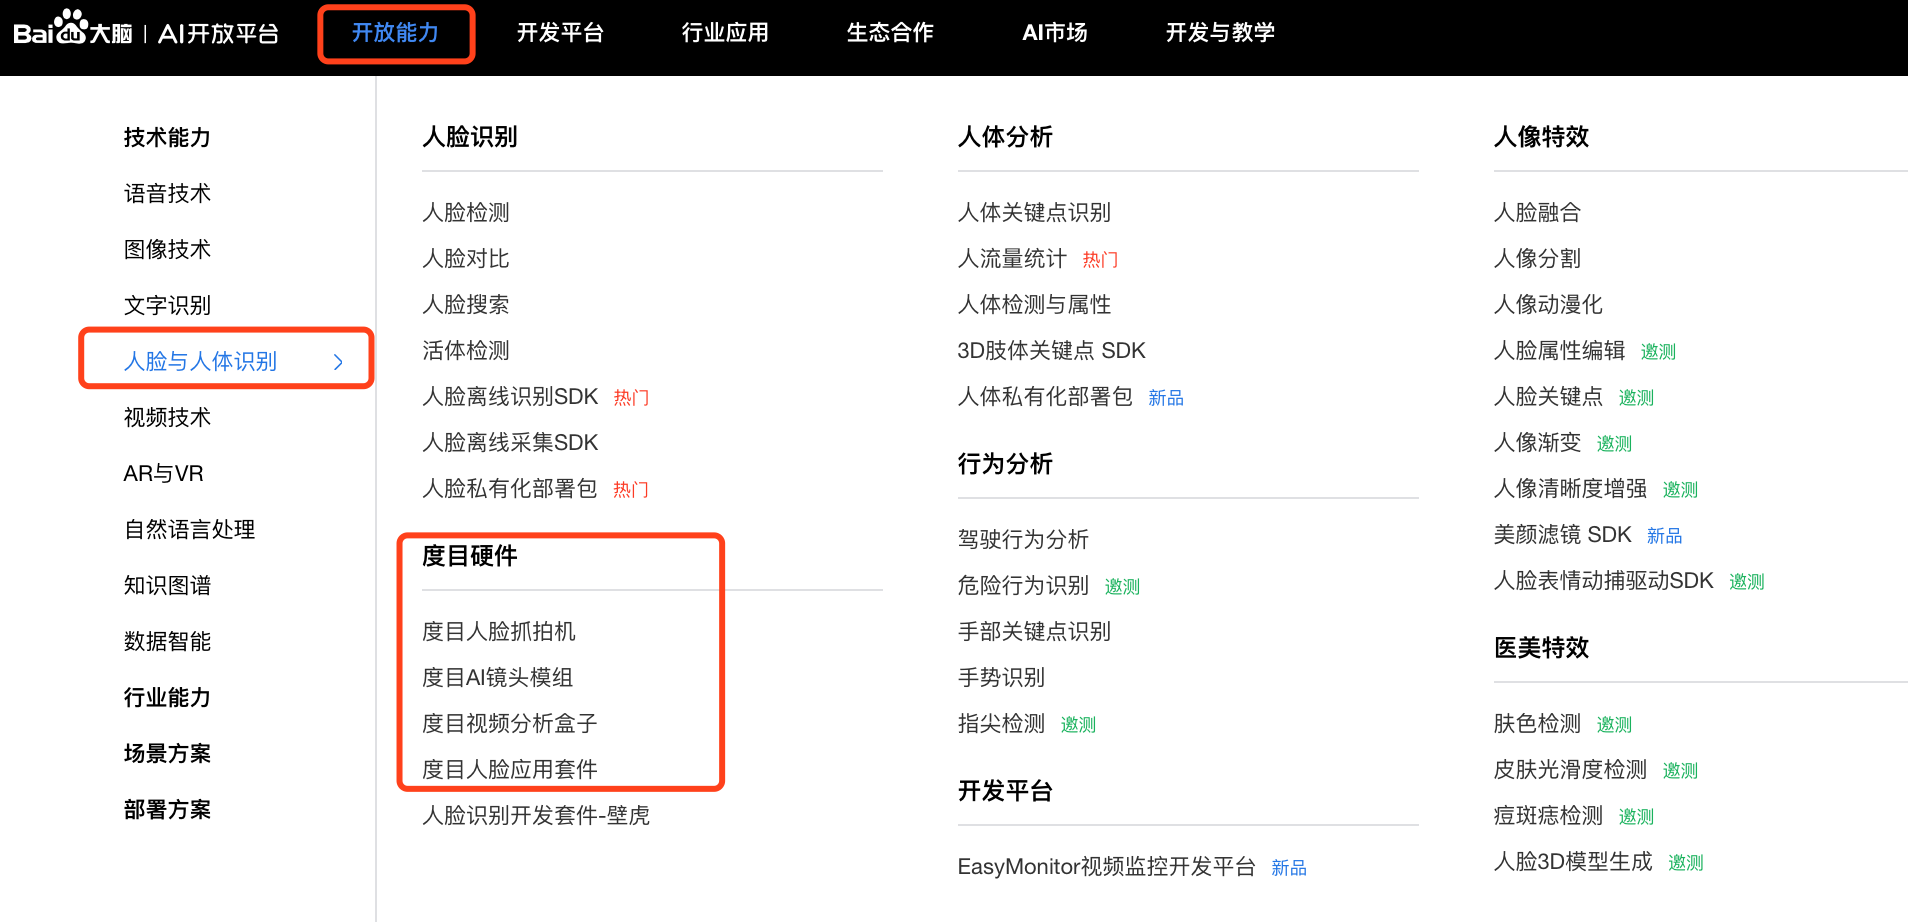Open the 手部关键点识别 link
Viewport: 1908px width, 922px height.
(x=1034, y=631)
